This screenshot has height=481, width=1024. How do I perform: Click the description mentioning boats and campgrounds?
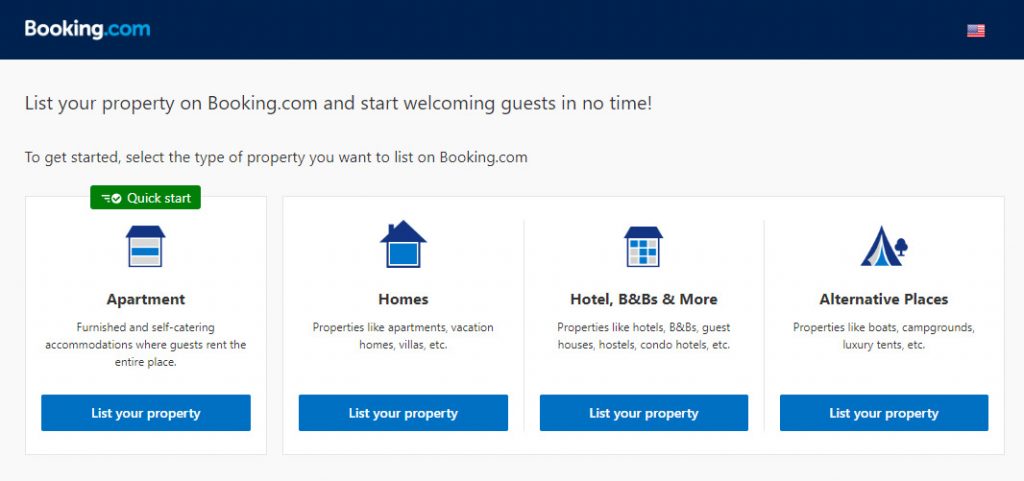tap(883, 336)
